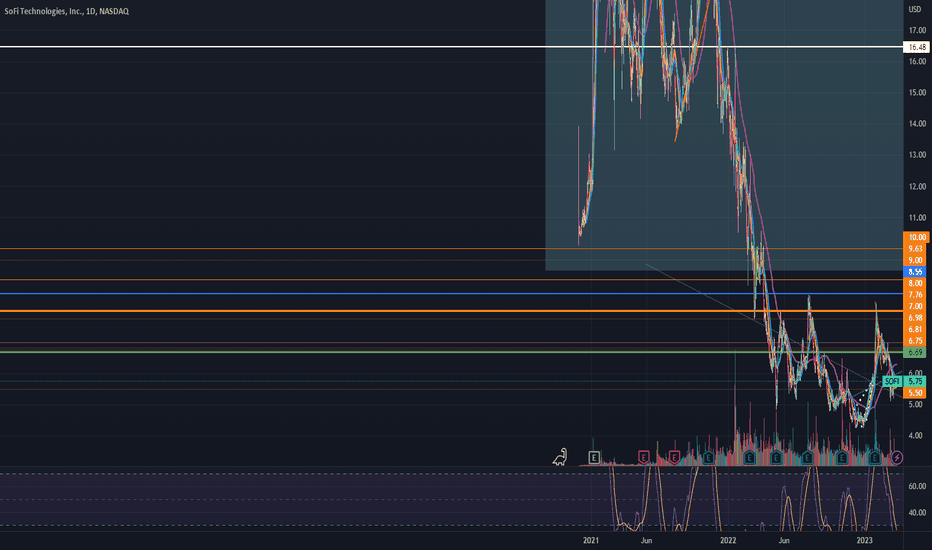Image resolution: width=932 pixels, height=550 pixels.
Task: Click the 13.00 price axis value
Action: pyautogui.click(x=917, y=155)
